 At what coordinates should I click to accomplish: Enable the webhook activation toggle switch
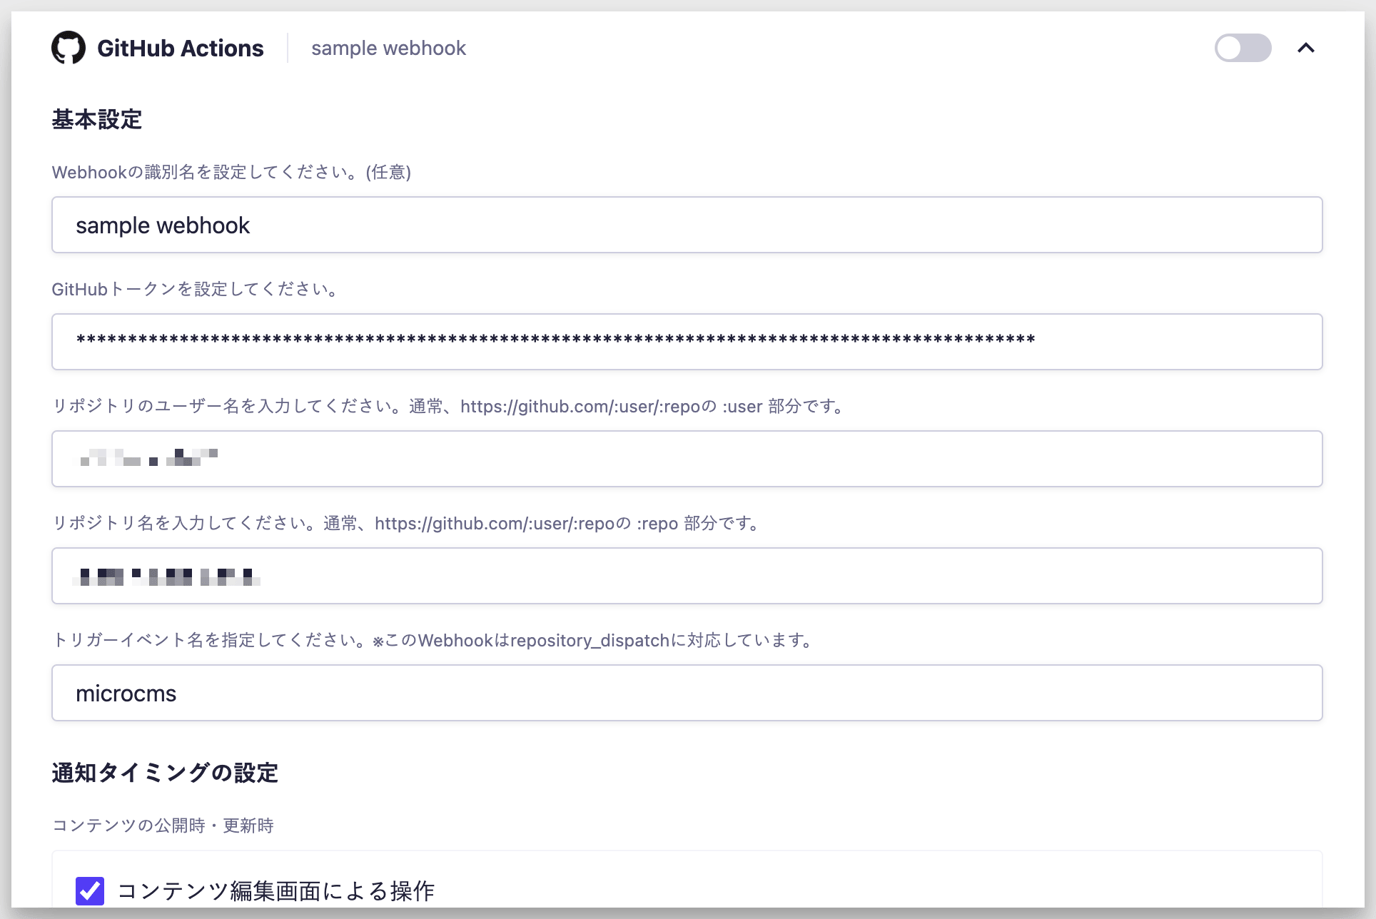[1242, 47]
